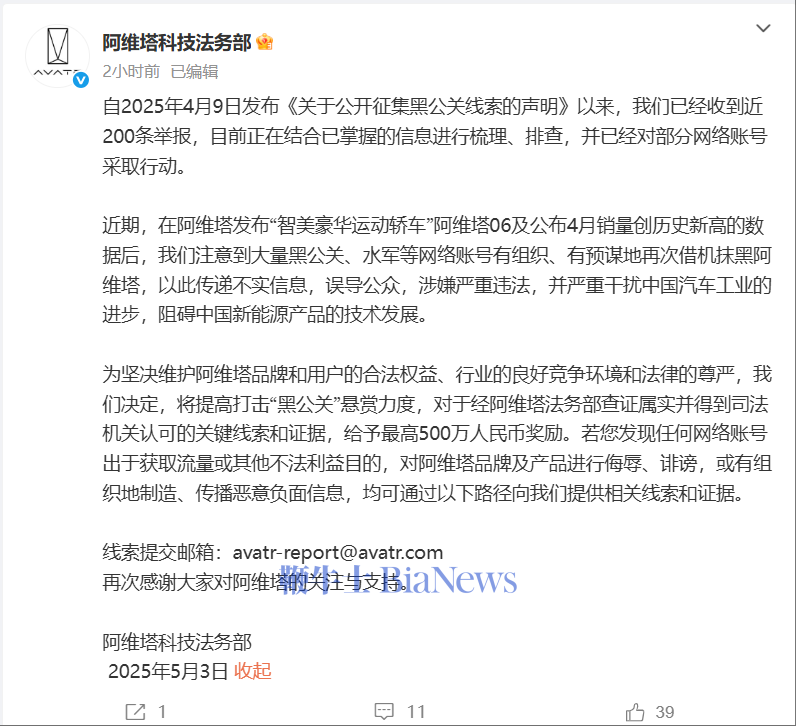This screenshot has height=726, width=796.
Task: Like the post with thumbs-up icon
Action: [635, 712]
